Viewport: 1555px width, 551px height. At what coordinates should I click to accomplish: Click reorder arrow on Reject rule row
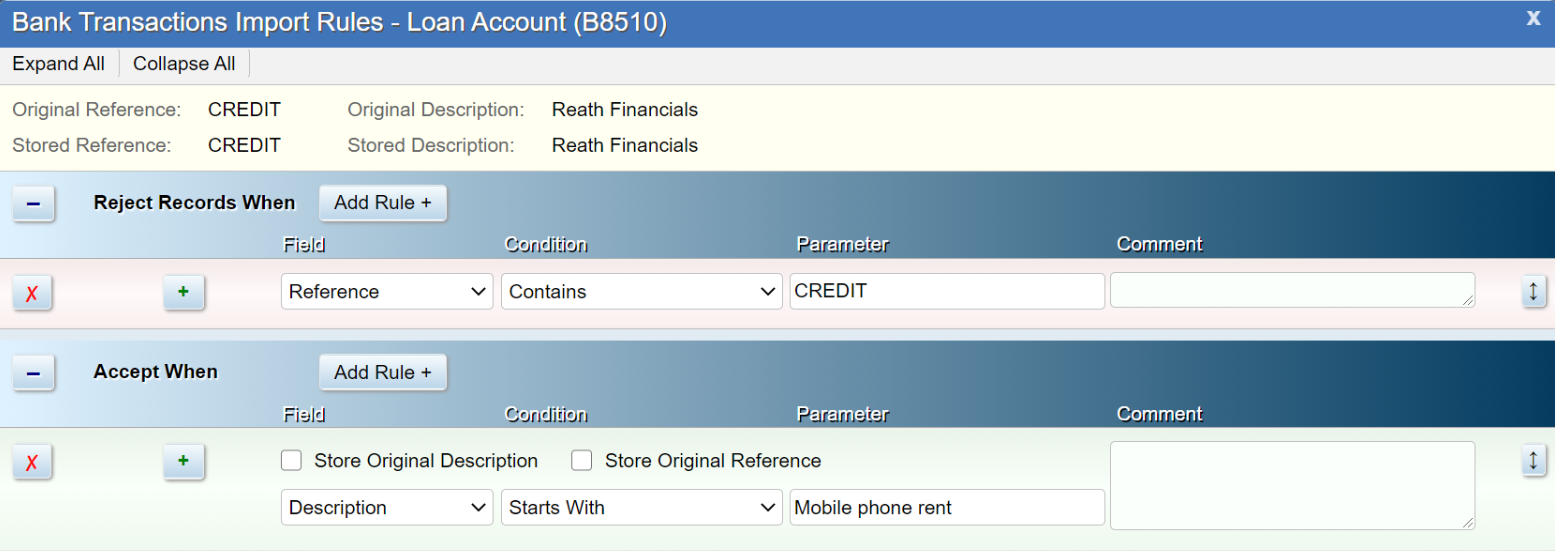point(1534,292)
